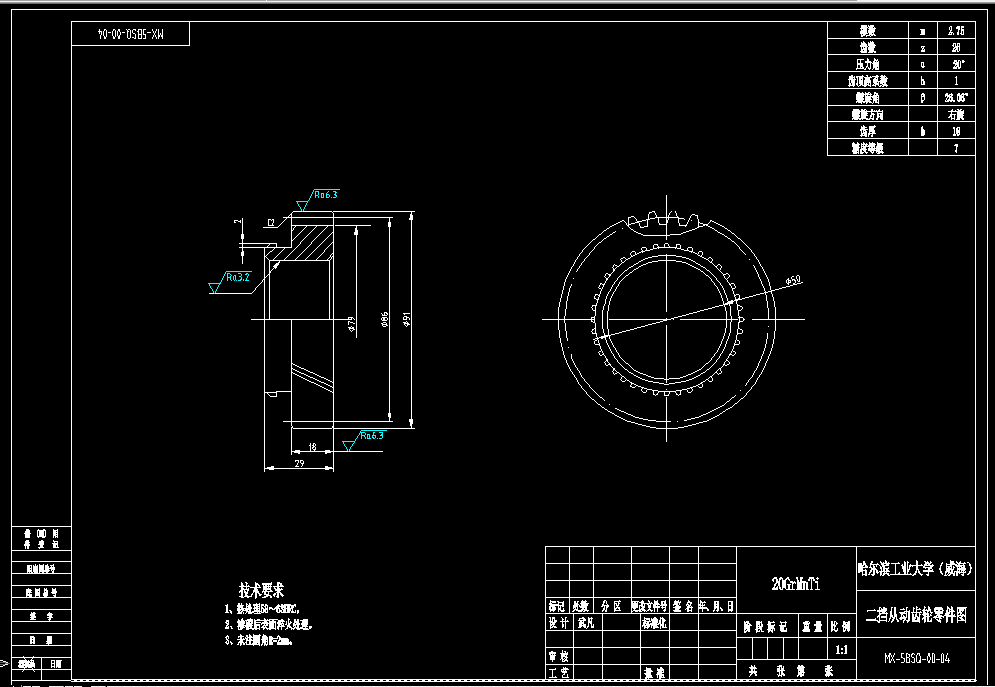
Task: Select the 比例 label in the title block
Action: pyautogui.click(x=841, y=627)
